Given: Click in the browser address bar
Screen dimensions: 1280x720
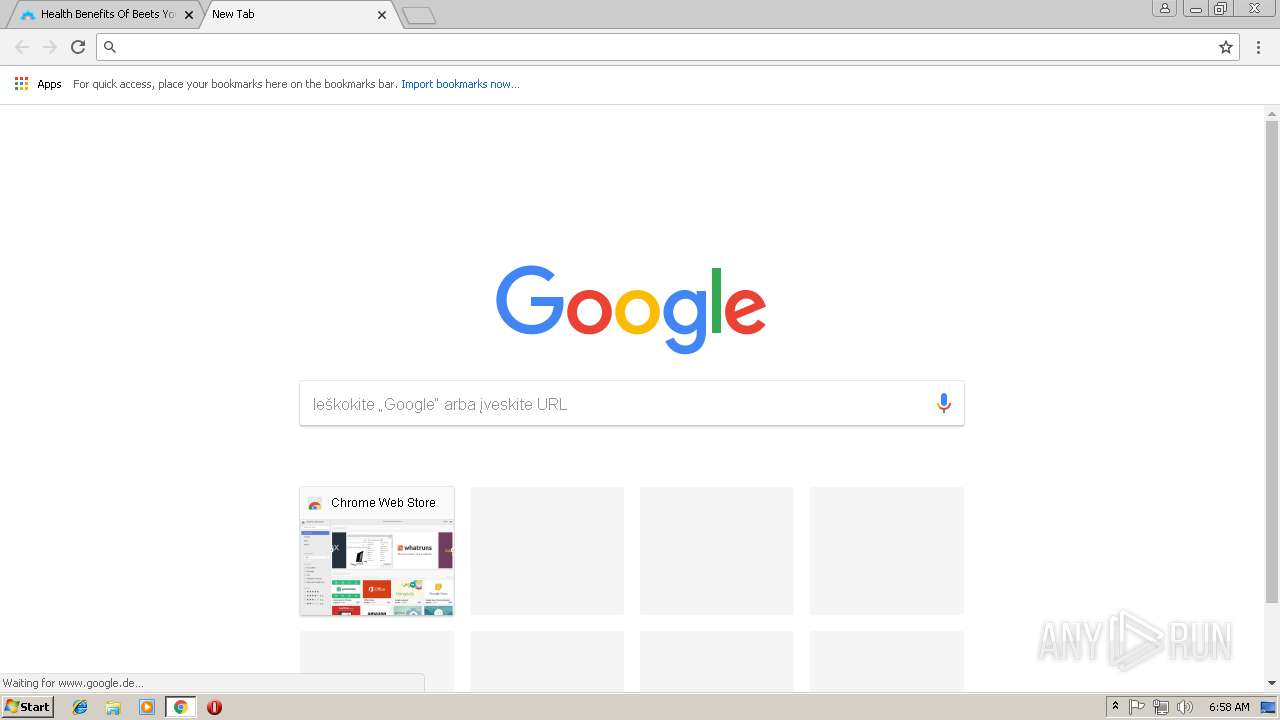Looking at the screenshot, I should (x=660, y=47).
